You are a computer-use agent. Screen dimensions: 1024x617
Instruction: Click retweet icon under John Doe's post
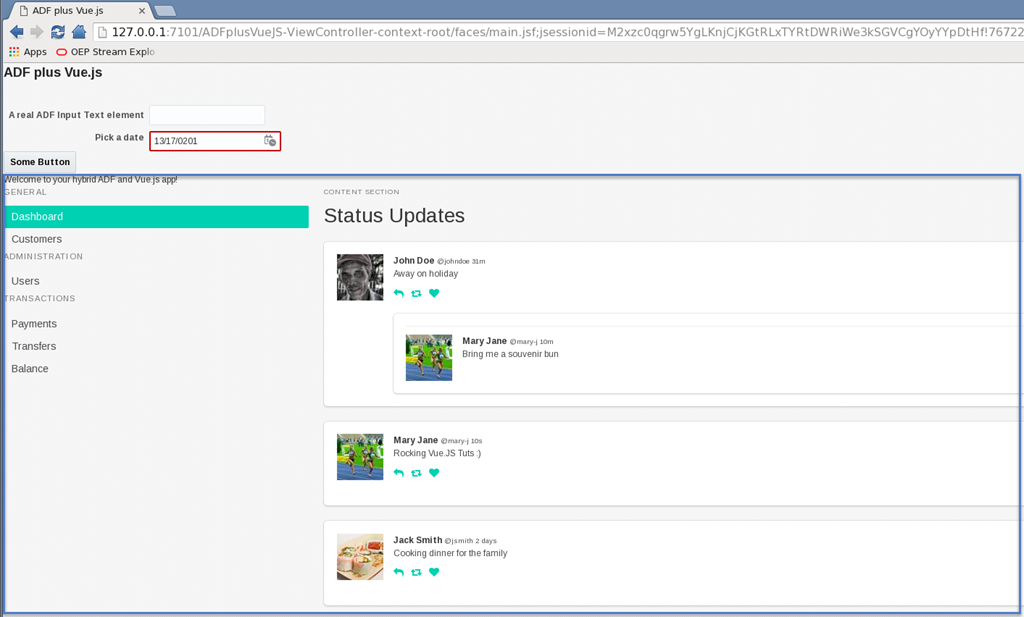click(x=416, y=293)
